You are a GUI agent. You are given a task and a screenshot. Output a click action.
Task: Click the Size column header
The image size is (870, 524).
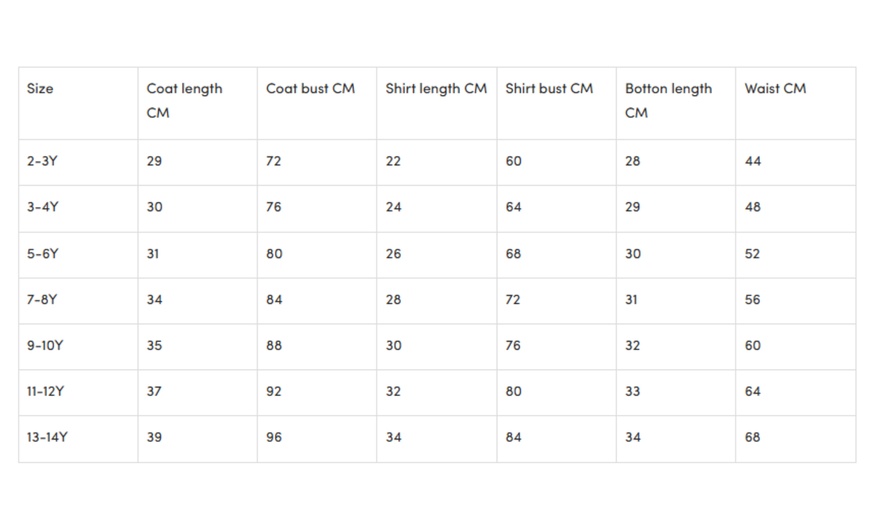(40, 89)
